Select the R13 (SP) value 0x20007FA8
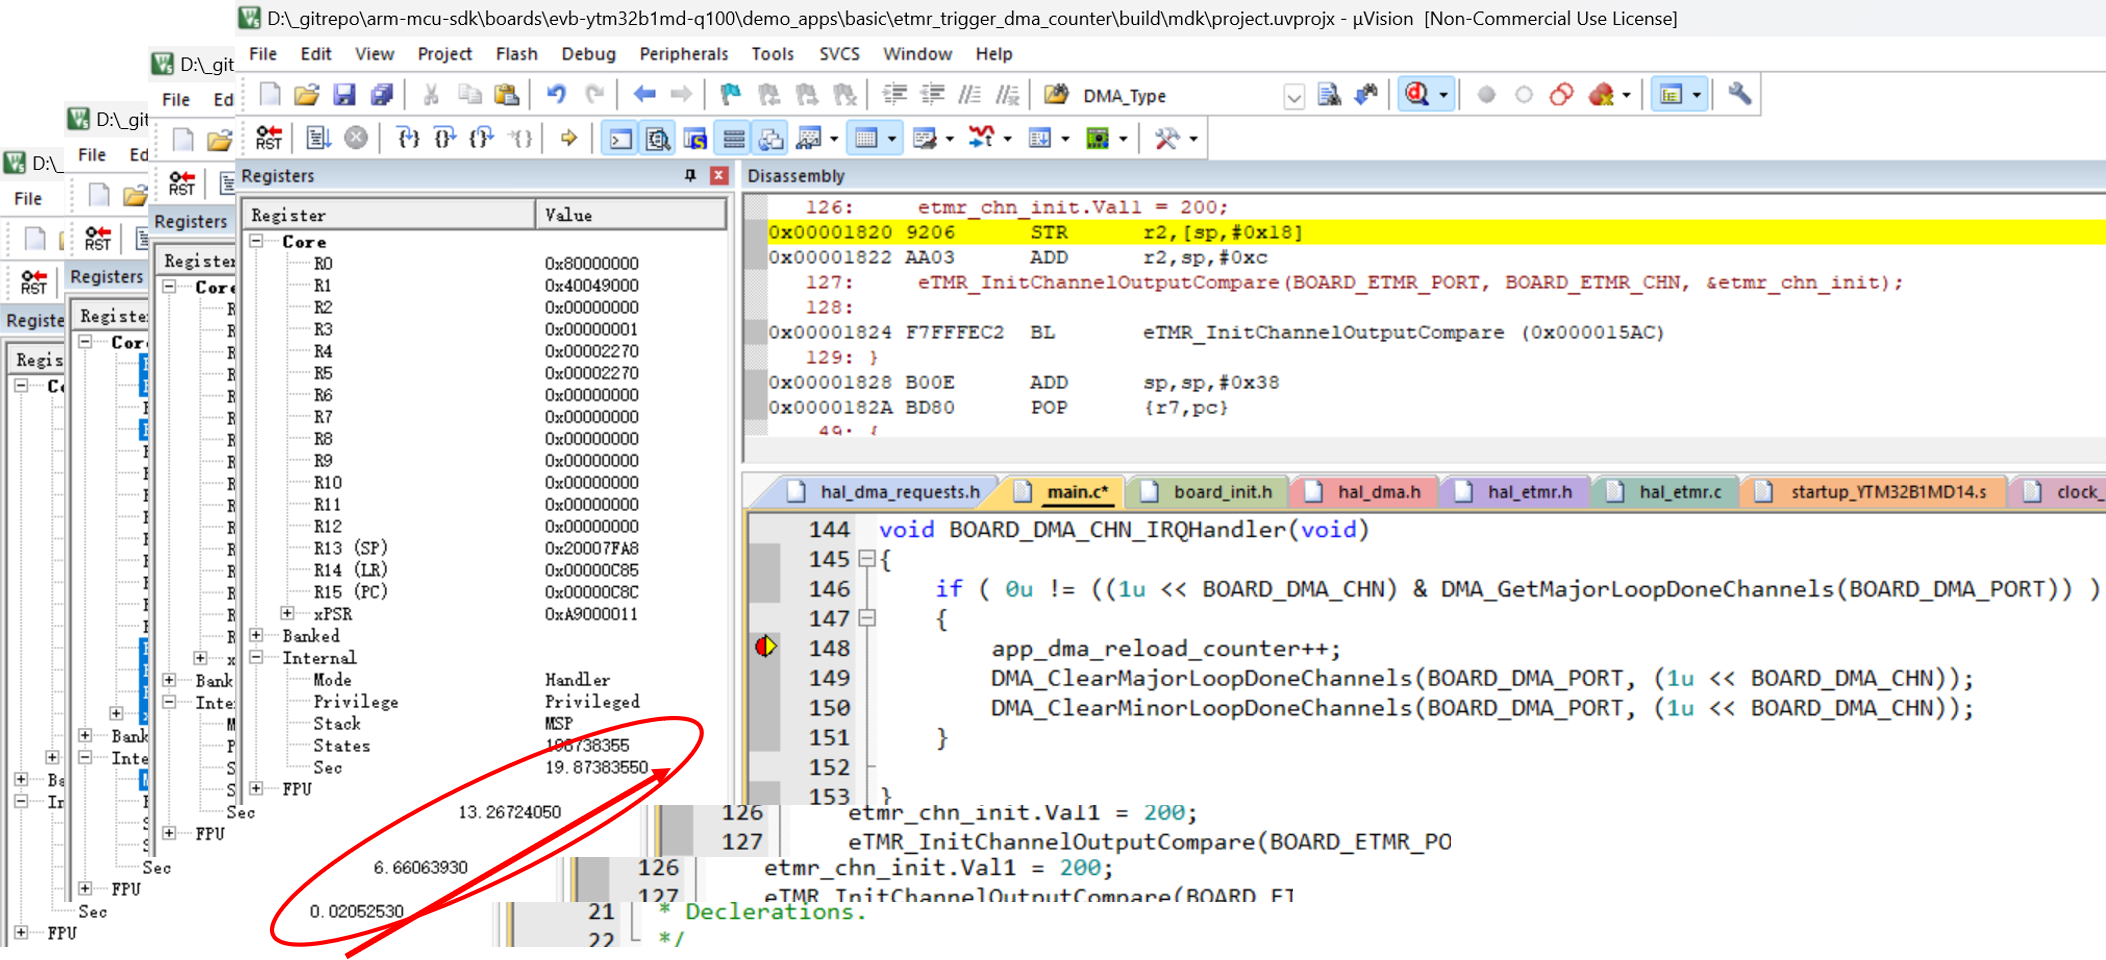This screenshot has height=960, width=2106. pos(592,548)
